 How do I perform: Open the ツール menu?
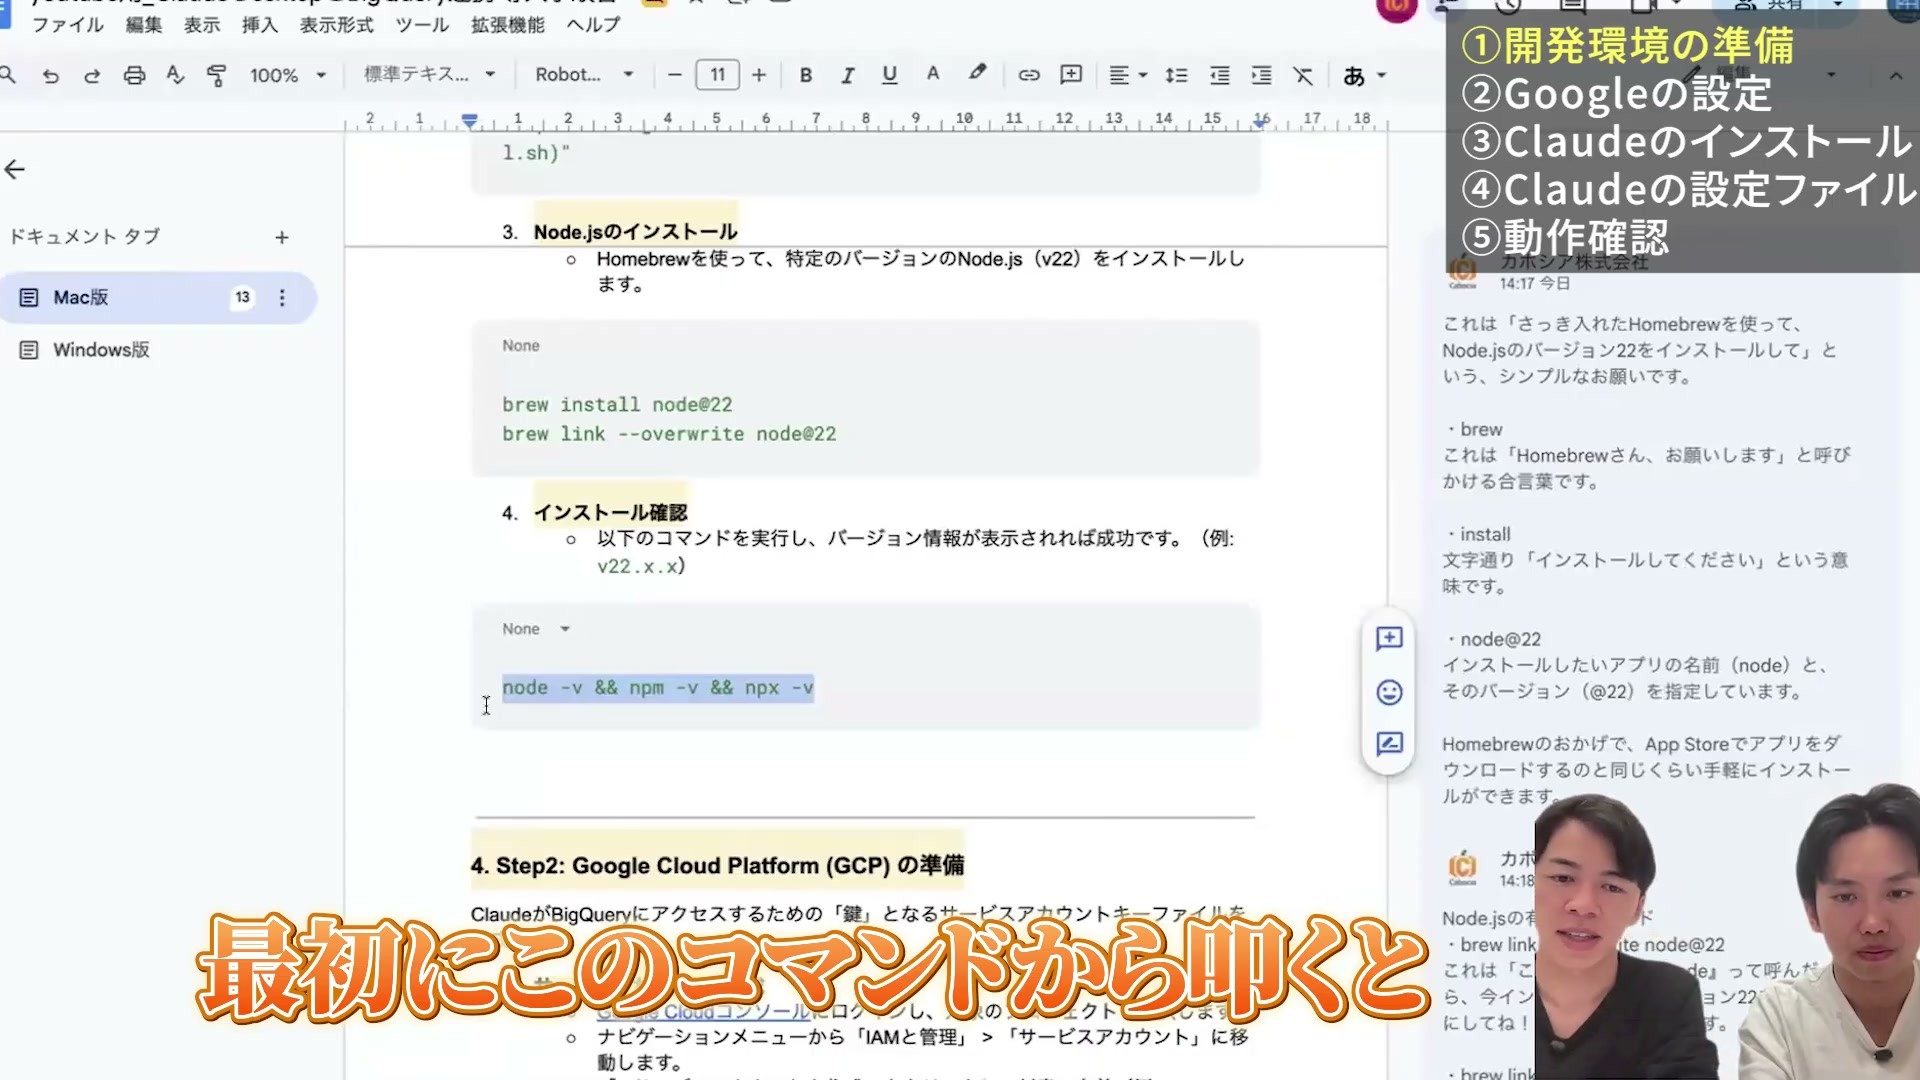tap(422, 25)
